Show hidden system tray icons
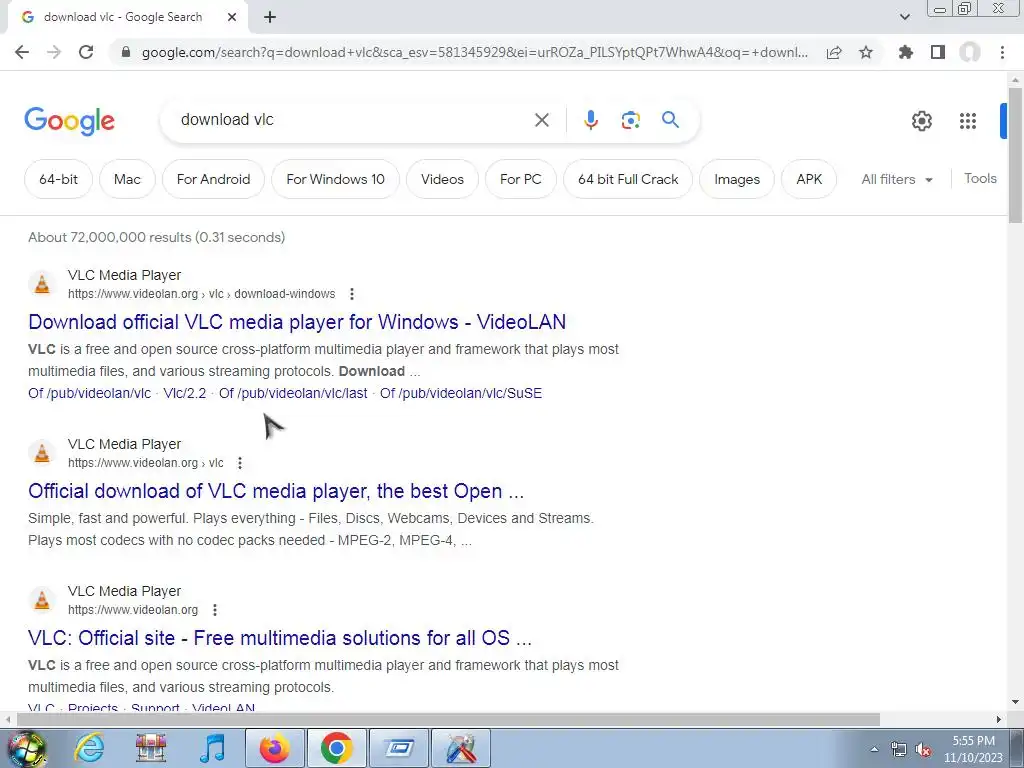This screenshot has width=1024, height=768. click(874, 749)
